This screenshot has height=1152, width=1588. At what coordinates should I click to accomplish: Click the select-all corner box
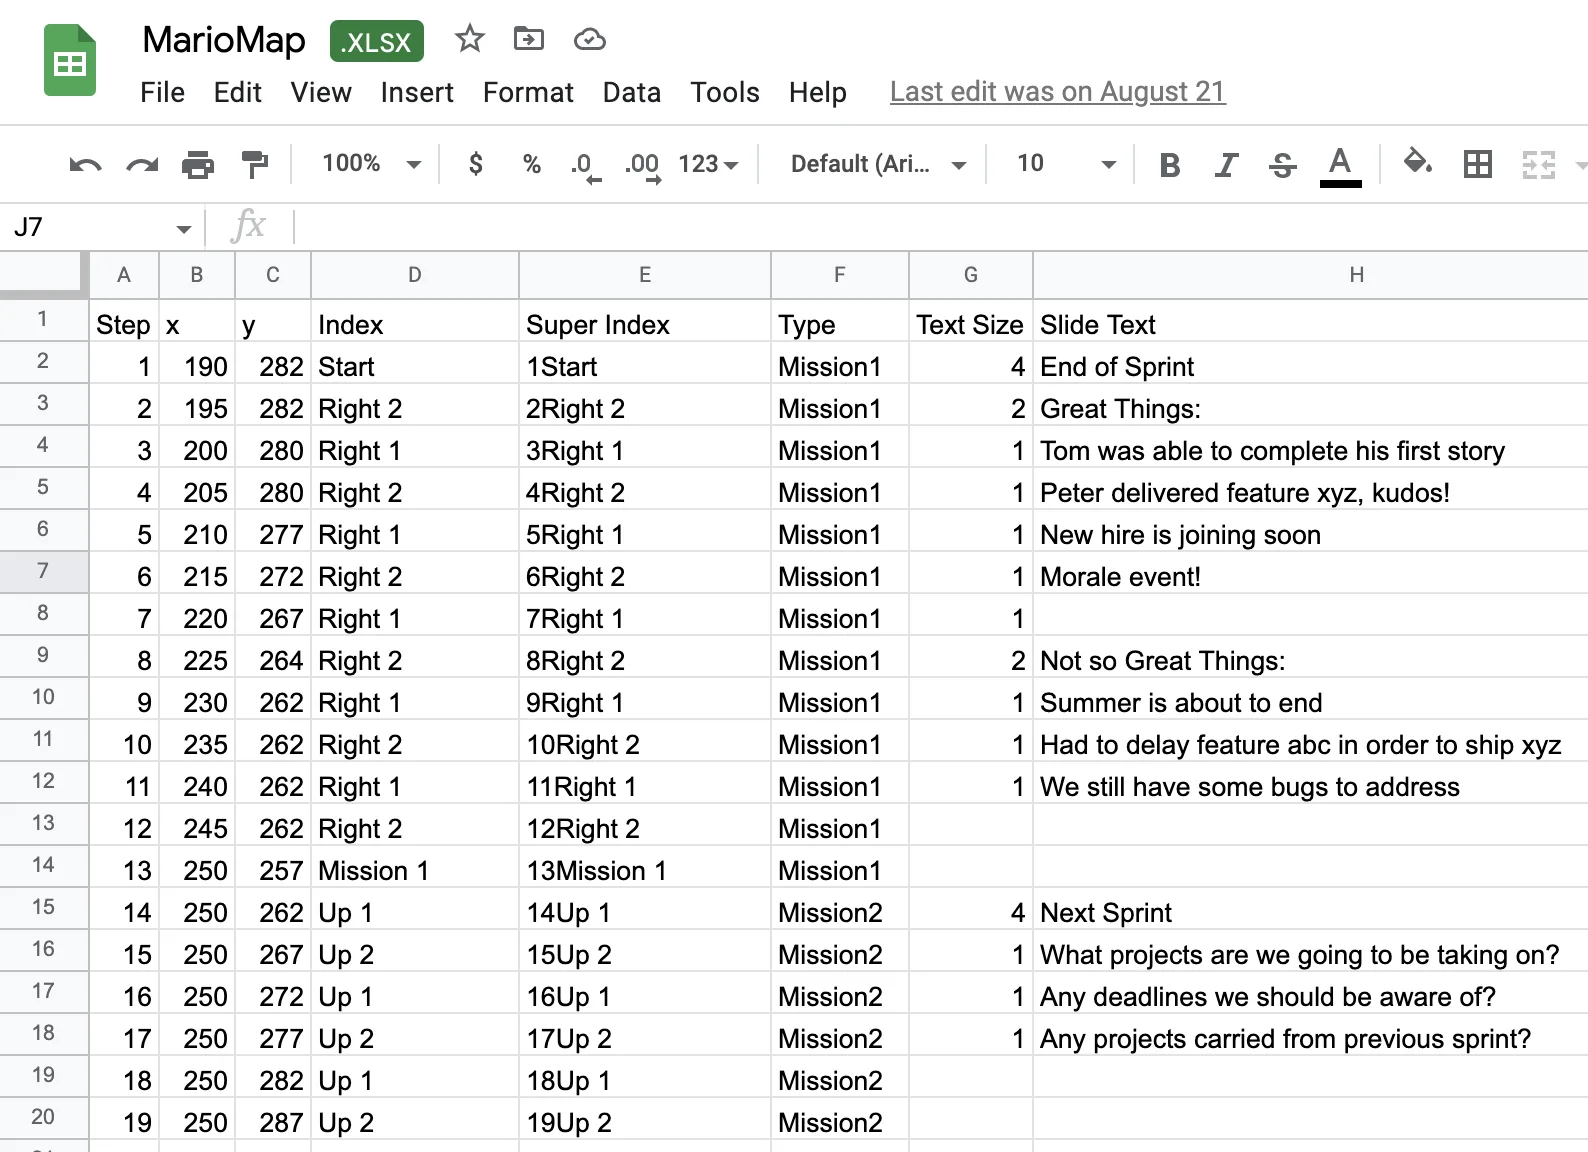click(x=44, y=275)
